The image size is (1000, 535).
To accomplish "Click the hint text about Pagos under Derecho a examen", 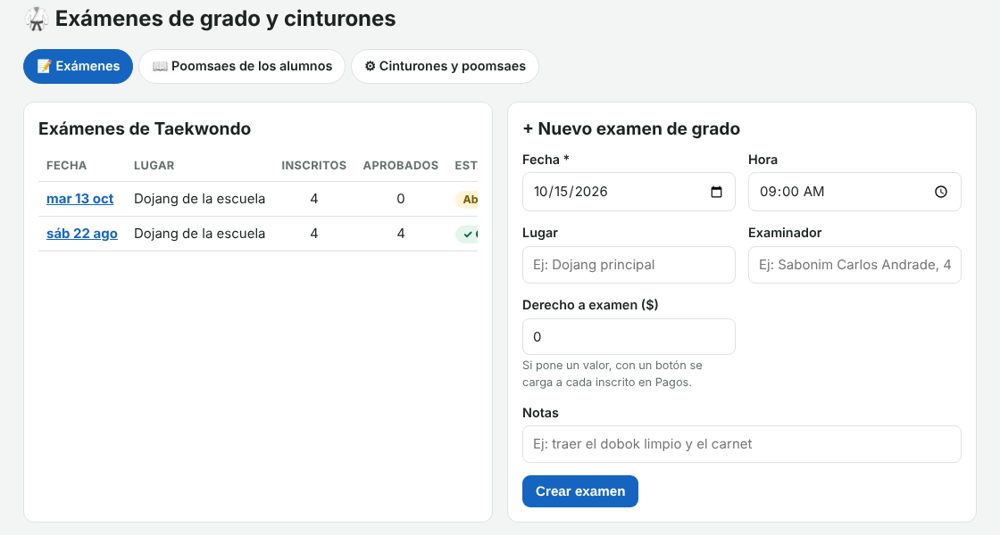I will tap(612, 374).
